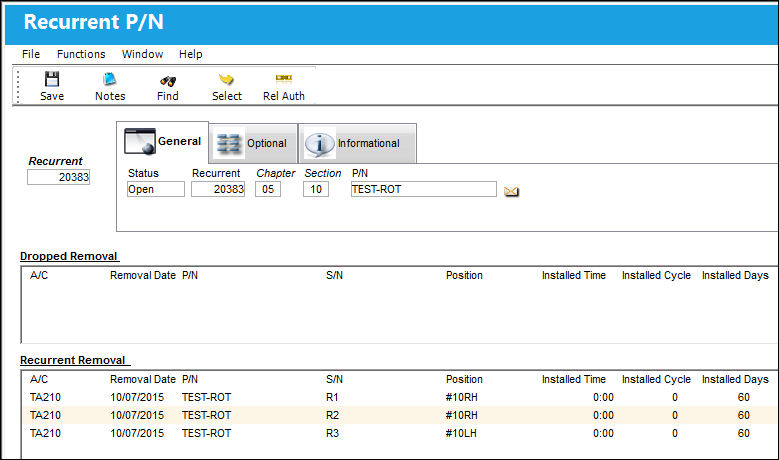Image resolution: width=779 pixels, height=460 pixels.
Task: Select the recurrent removal row with S/N R3
Action: (400, 433)
